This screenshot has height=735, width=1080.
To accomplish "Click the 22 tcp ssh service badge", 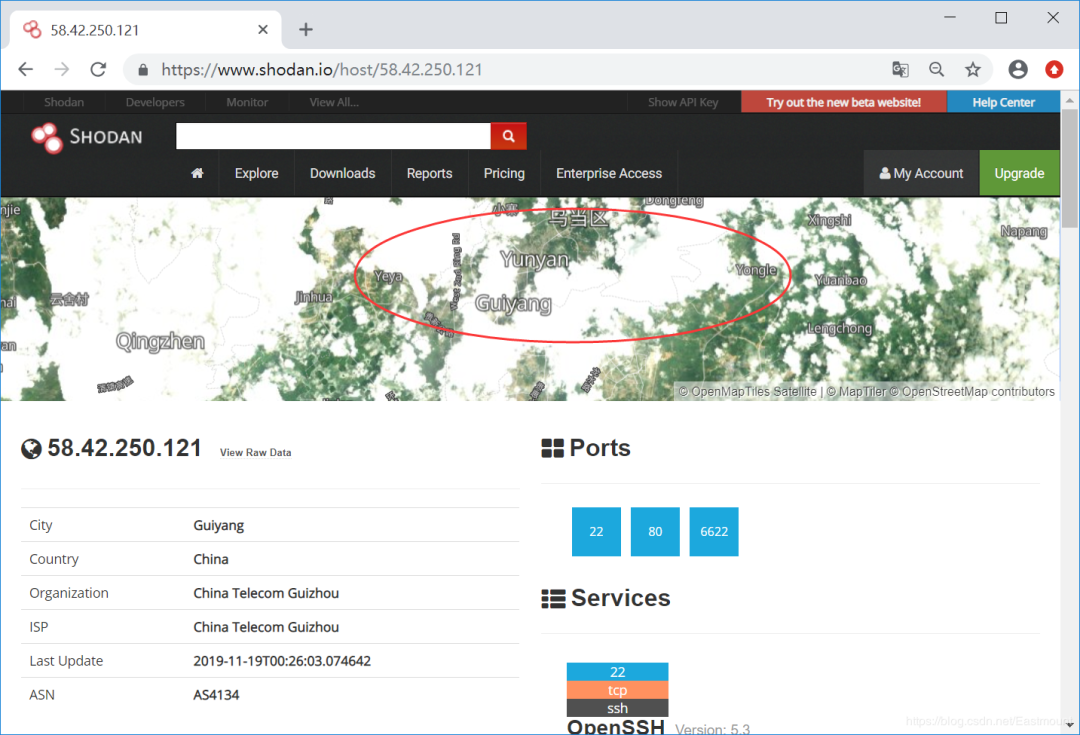I will 617,690.
